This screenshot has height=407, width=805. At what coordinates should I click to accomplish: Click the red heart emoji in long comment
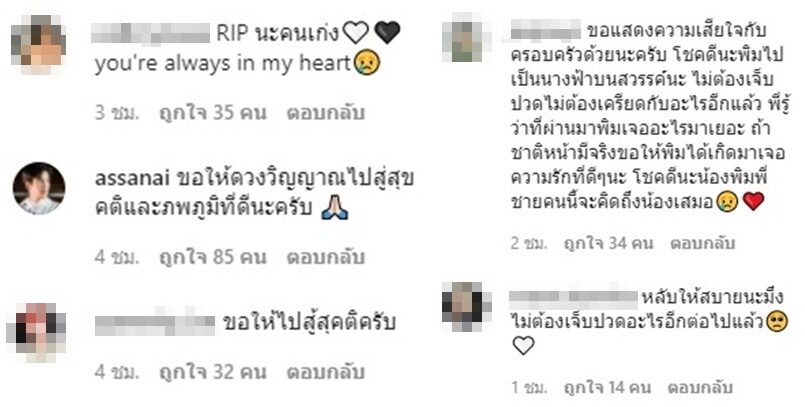click(x=753, y=201)
